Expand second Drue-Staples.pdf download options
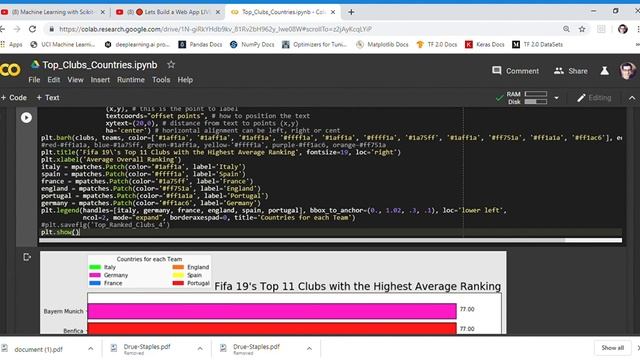Screen dimensions: 640x360 tap(309, 349)
